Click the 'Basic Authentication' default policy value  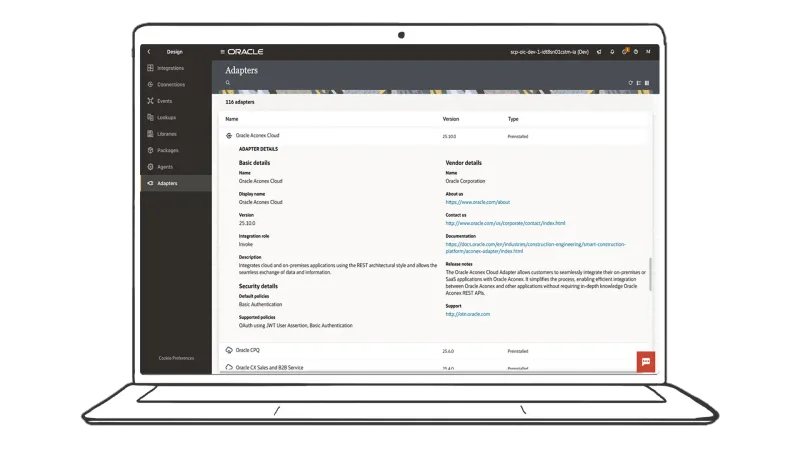[x=260, y=304]
